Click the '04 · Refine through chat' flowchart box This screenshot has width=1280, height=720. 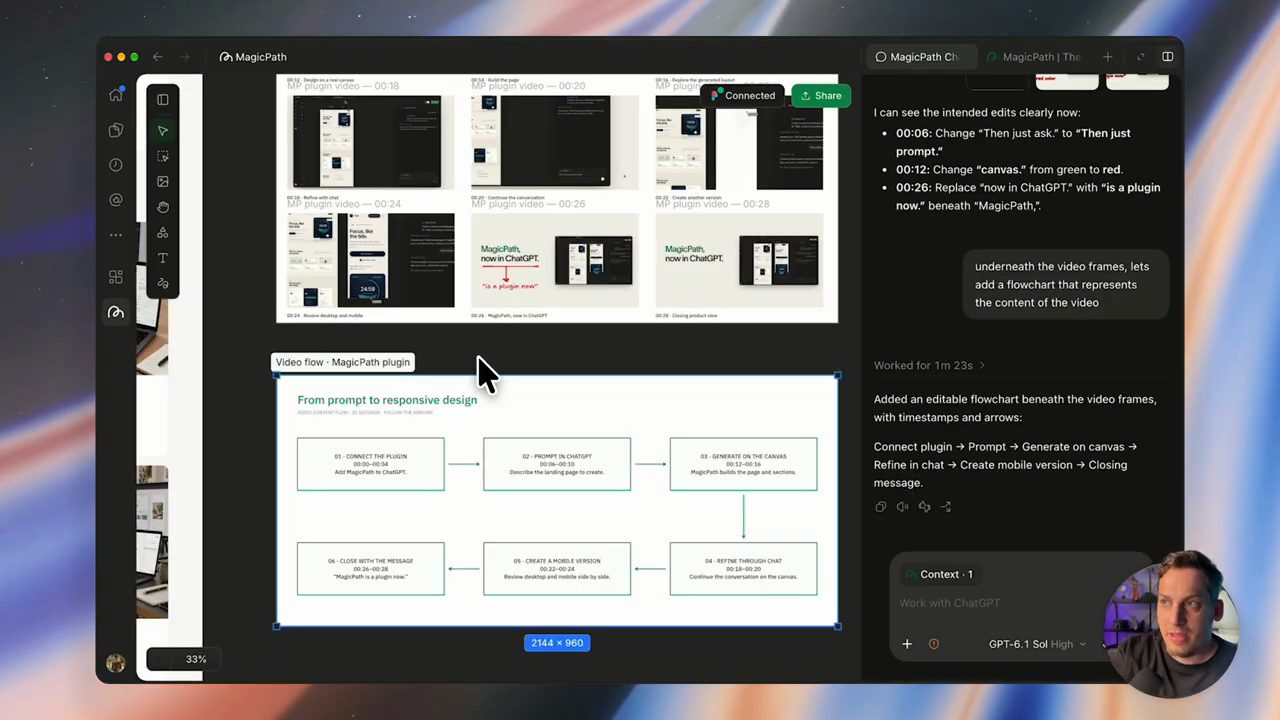coord(743,569)
